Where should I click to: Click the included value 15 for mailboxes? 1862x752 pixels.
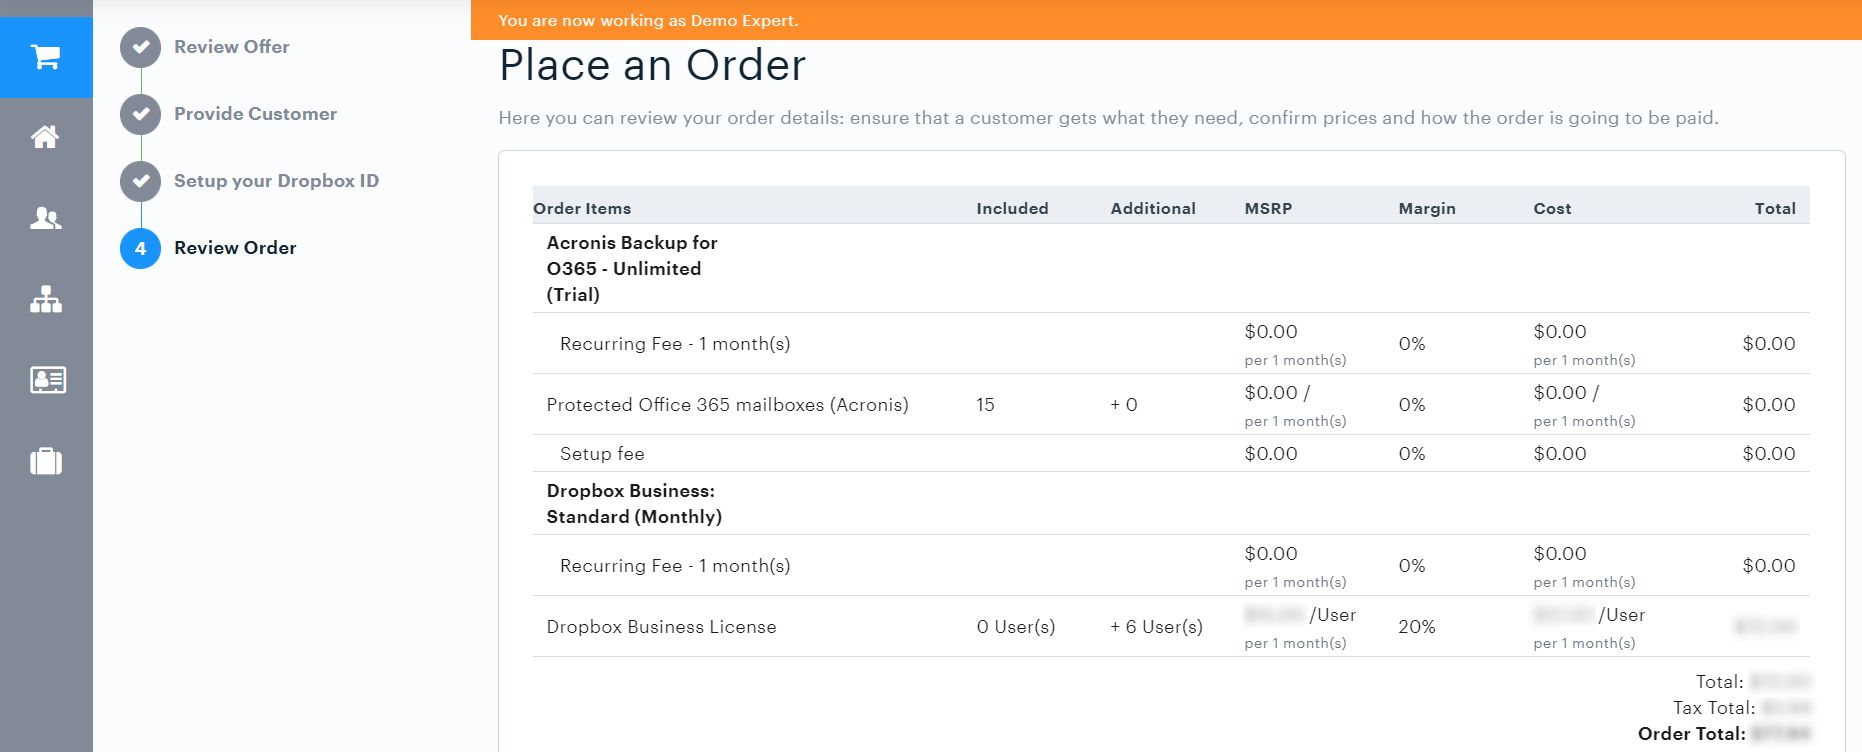tap(985, 405)
